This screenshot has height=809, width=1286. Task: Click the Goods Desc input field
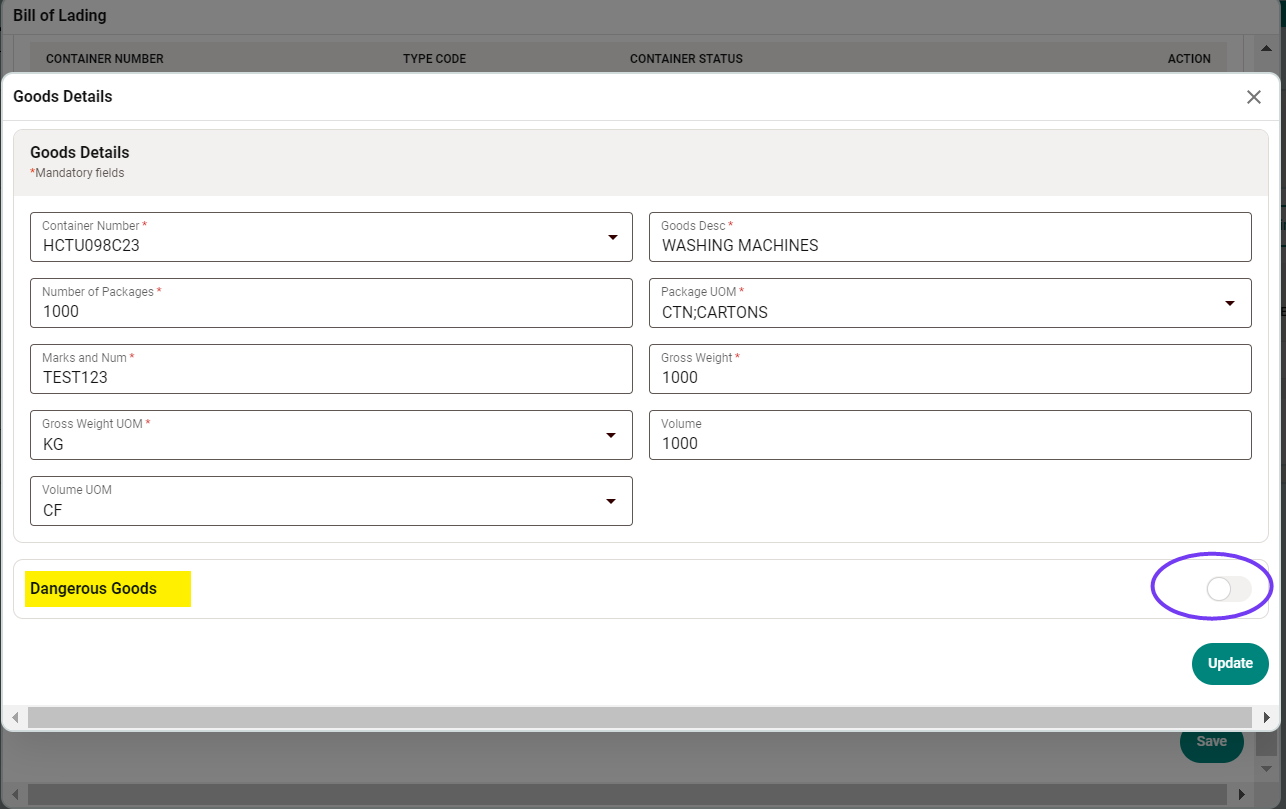950,245
